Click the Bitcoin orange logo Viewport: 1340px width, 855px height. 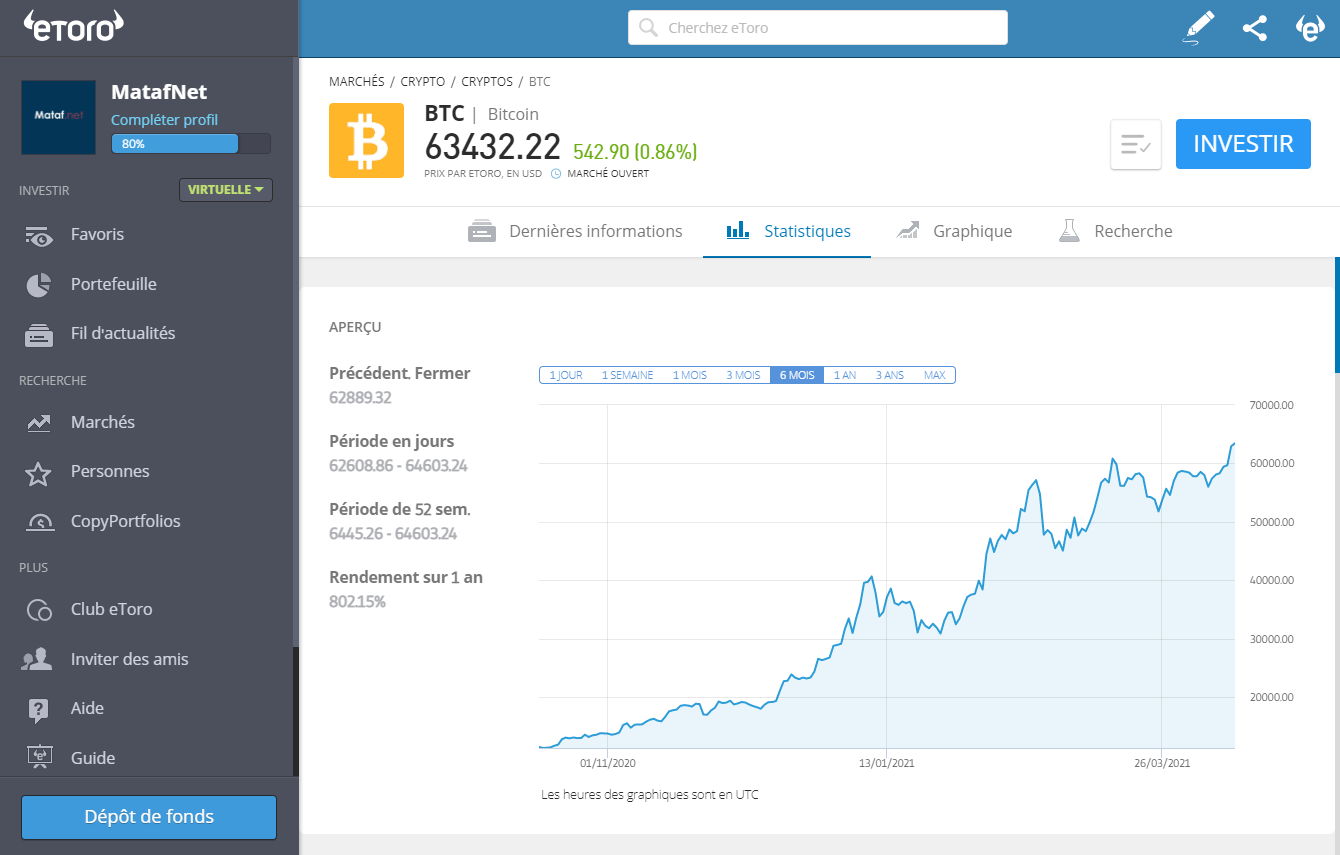click(367, 141)
